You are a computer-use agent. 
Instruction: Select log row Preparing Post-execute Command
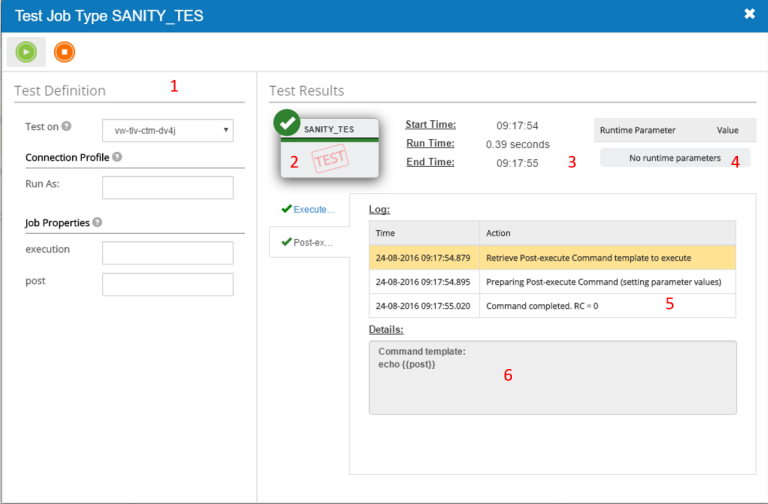click(x=552, y=282)
